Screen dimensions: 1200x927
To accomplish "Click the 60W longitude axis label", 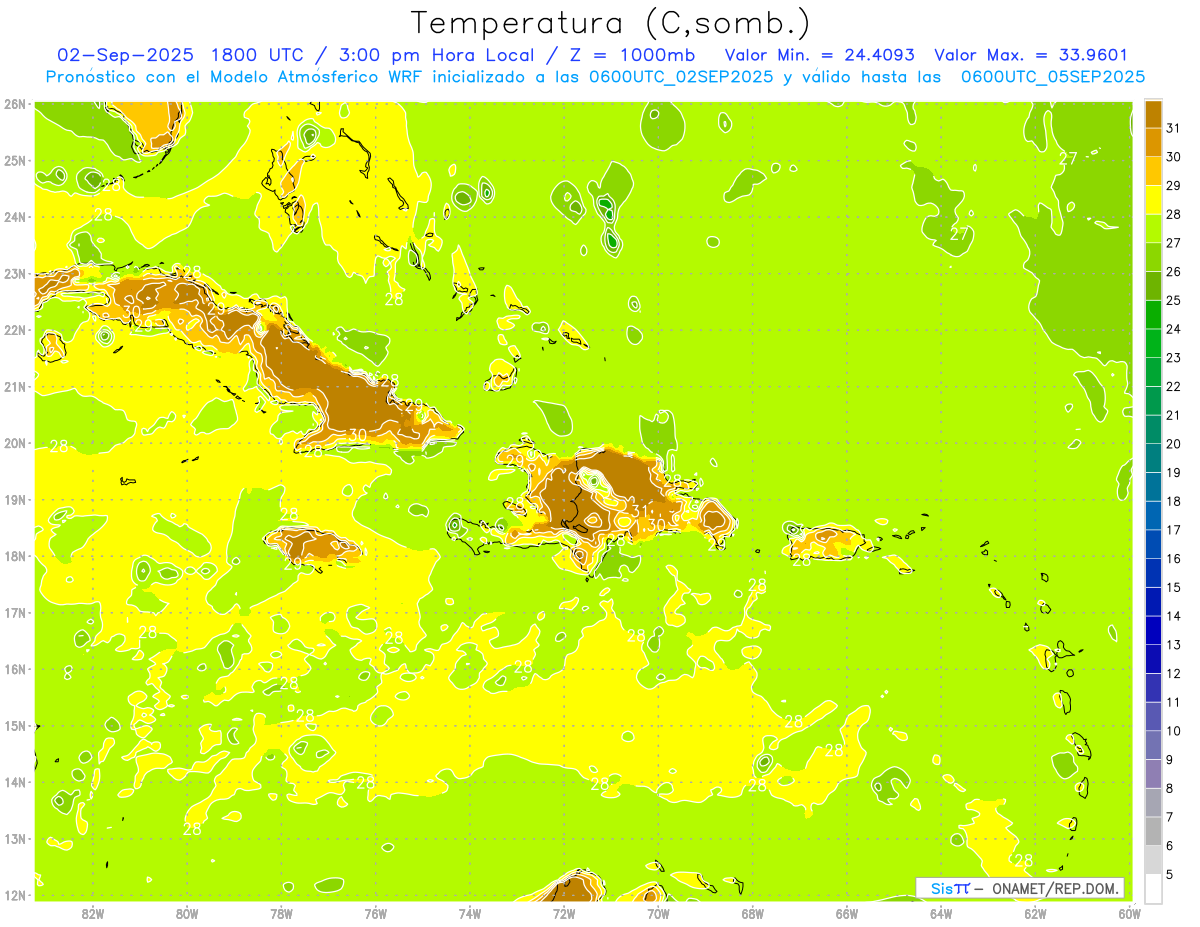I will pos(1129,913).
